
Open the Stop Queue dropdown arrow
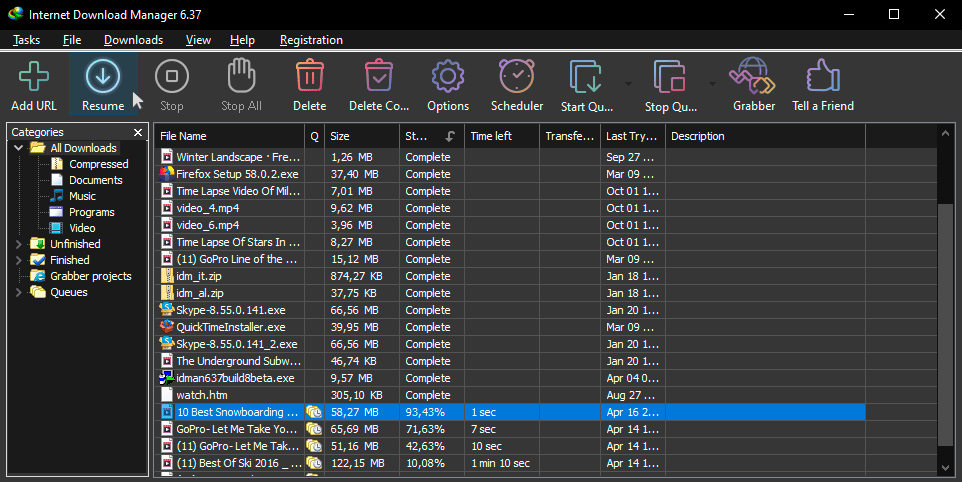[712, 83]
